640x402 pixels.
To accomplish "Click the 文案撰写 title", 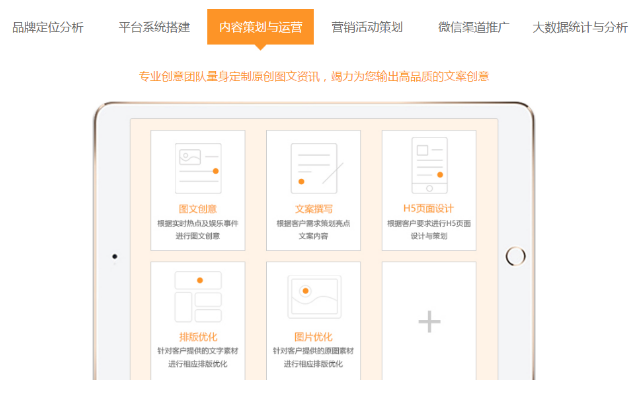I will pos(313,209).
